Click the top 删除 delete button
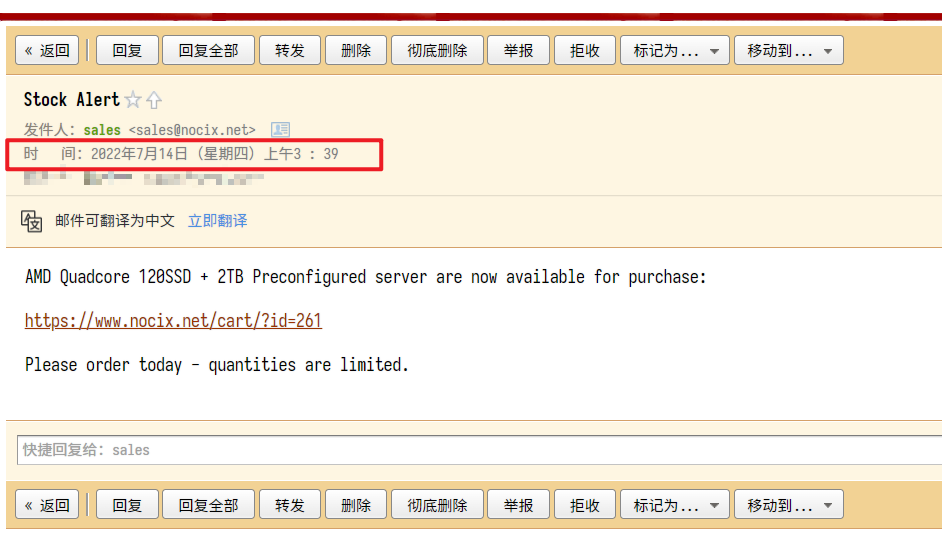942x546 pixels. 356,50
